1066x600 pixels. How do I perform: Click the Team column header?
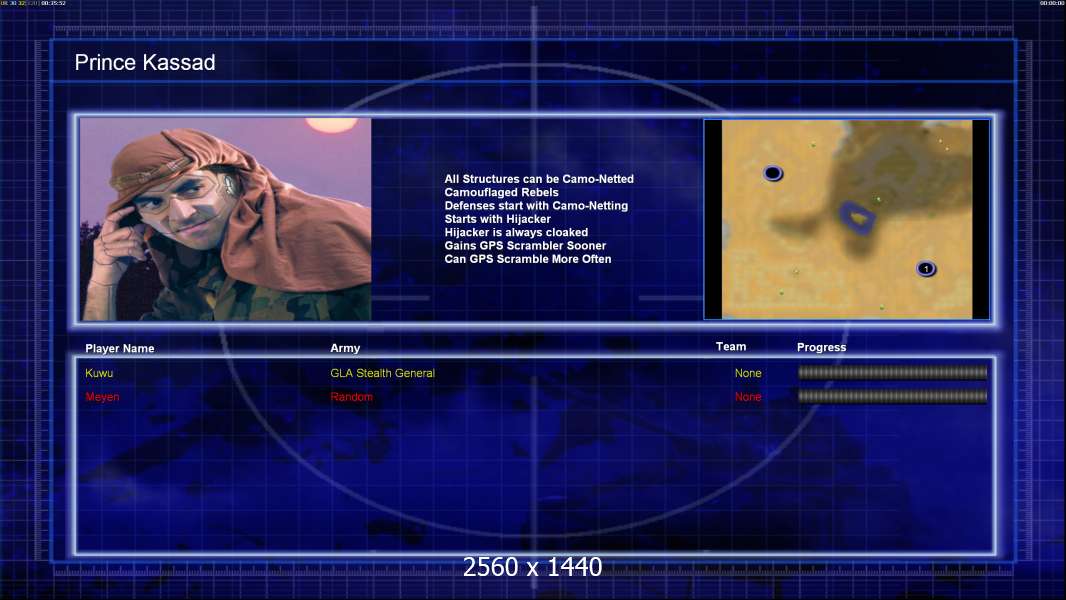pyautogui.click(x=731, y=347)
